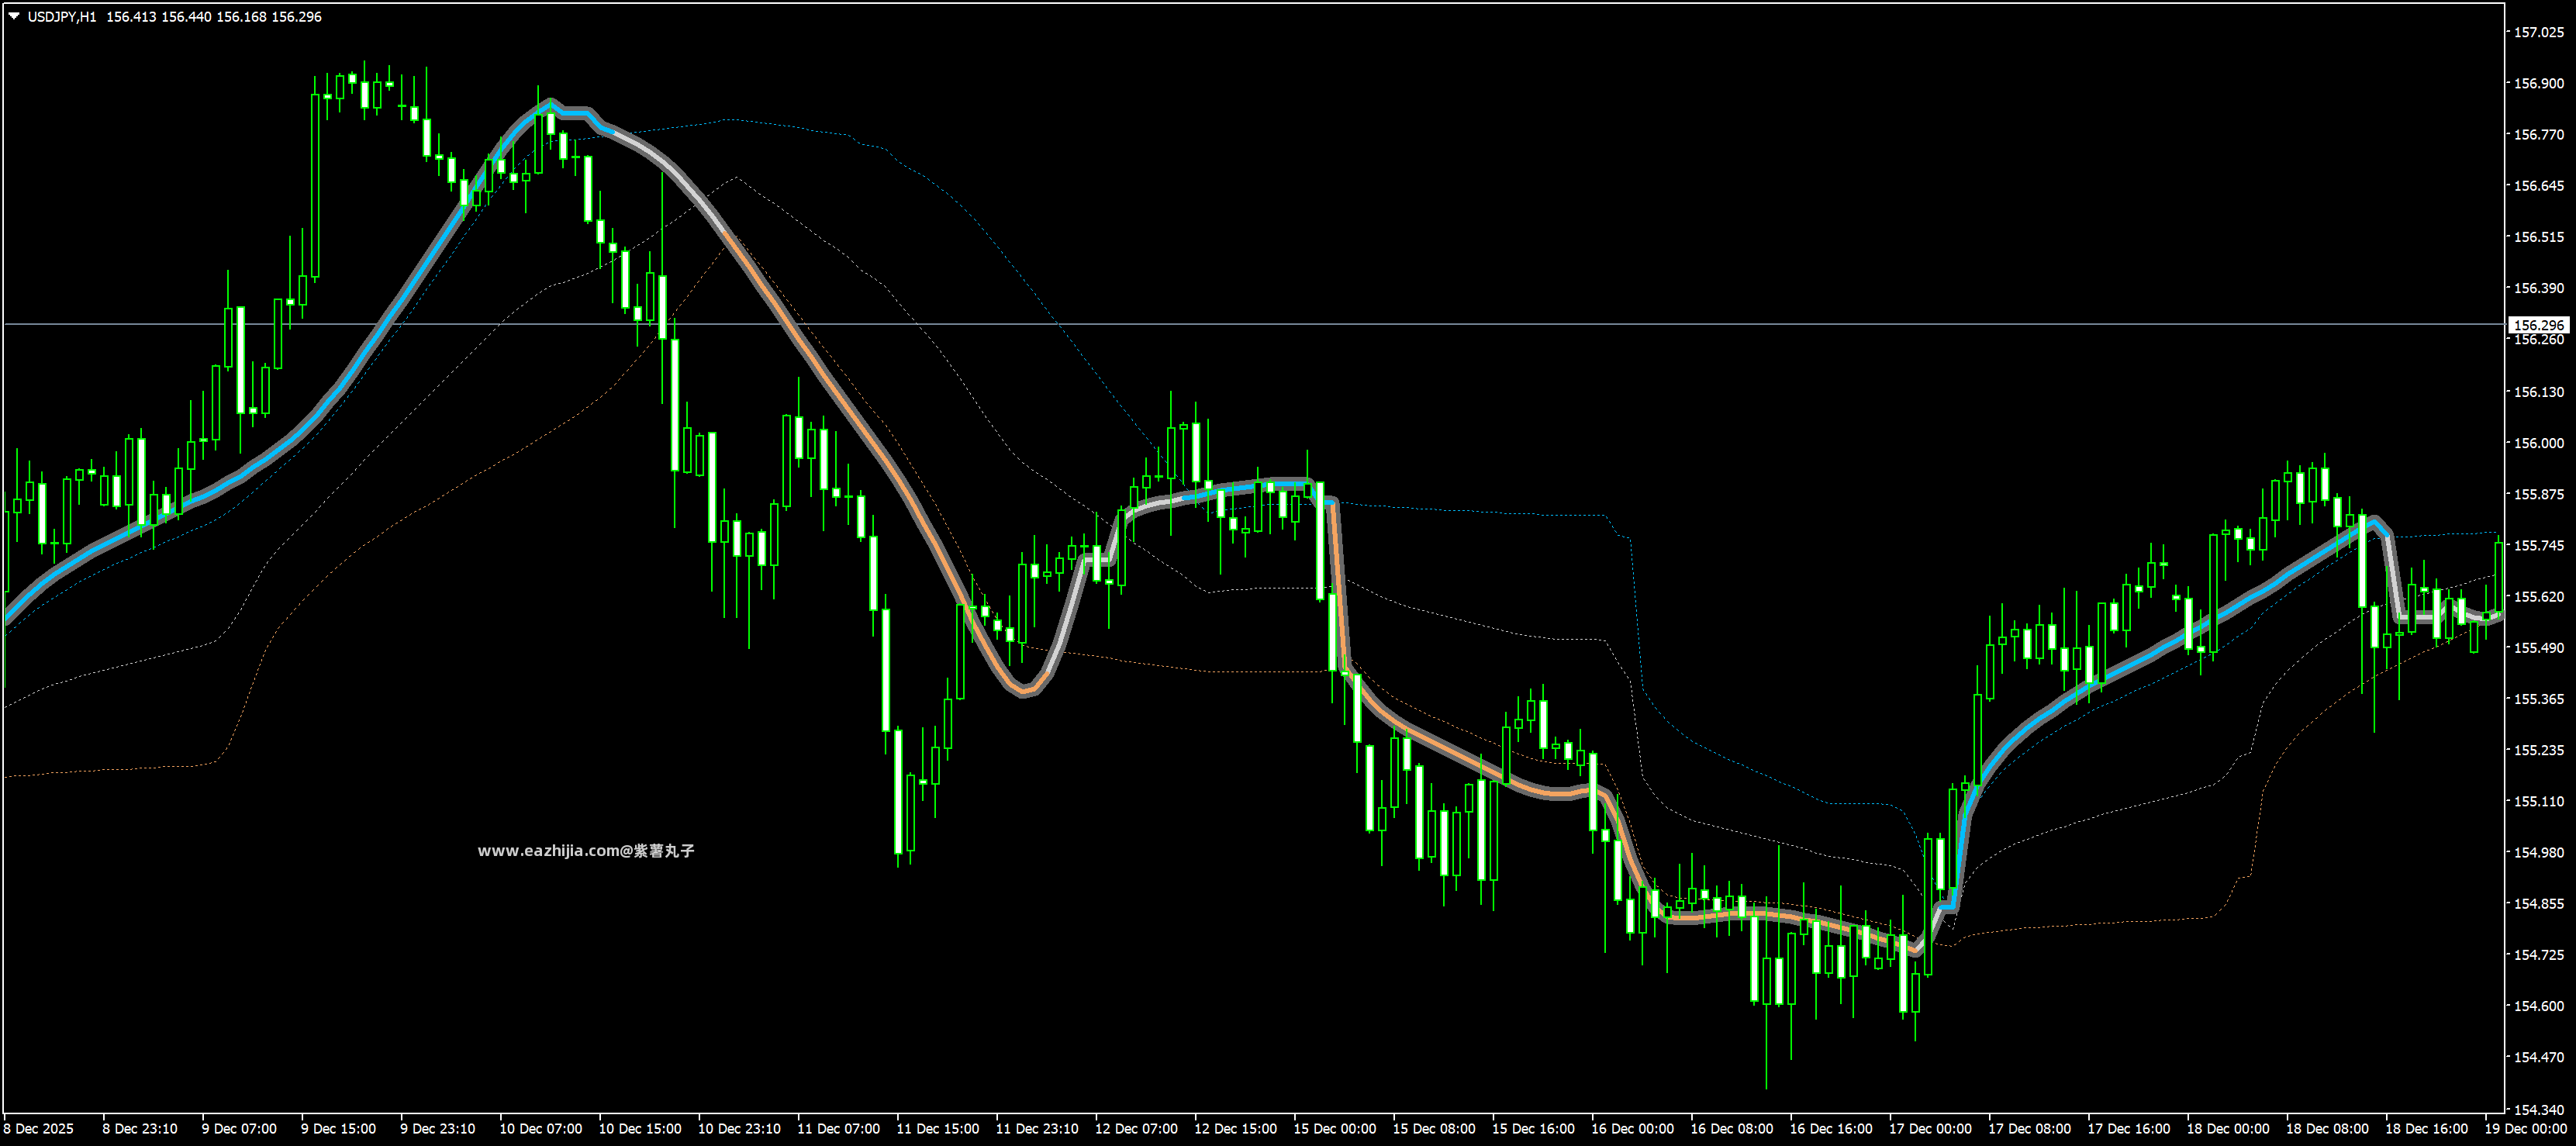Click the 157.025 price axis label
Screen dimensions: 2576x1146
2538,32
